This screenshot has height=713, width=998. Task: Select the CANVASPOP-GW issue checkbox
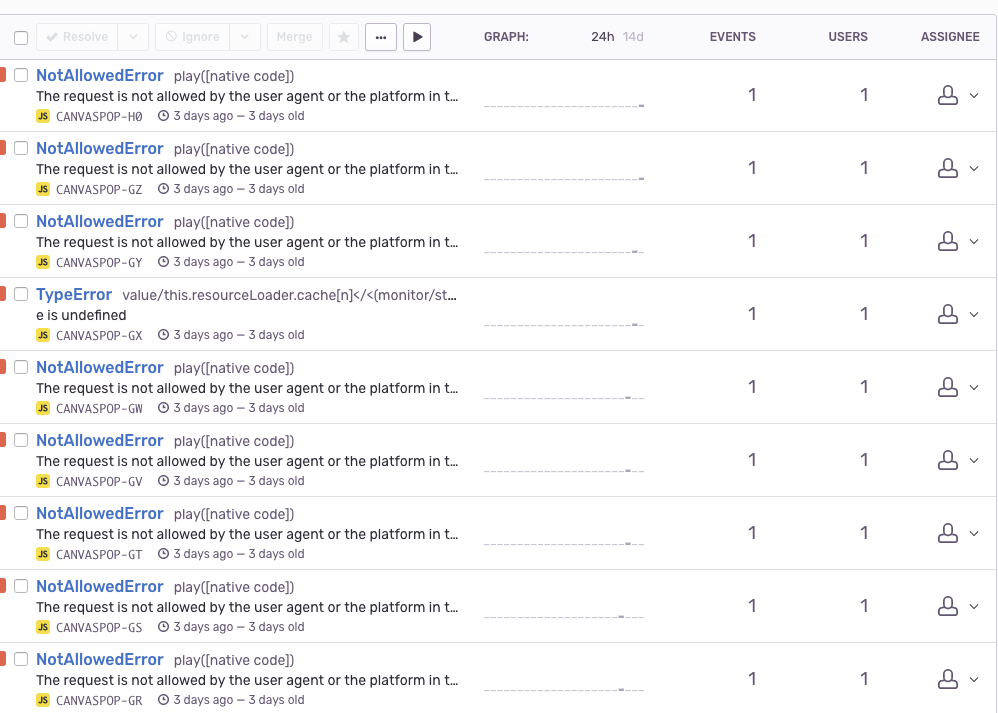point(21,367)
